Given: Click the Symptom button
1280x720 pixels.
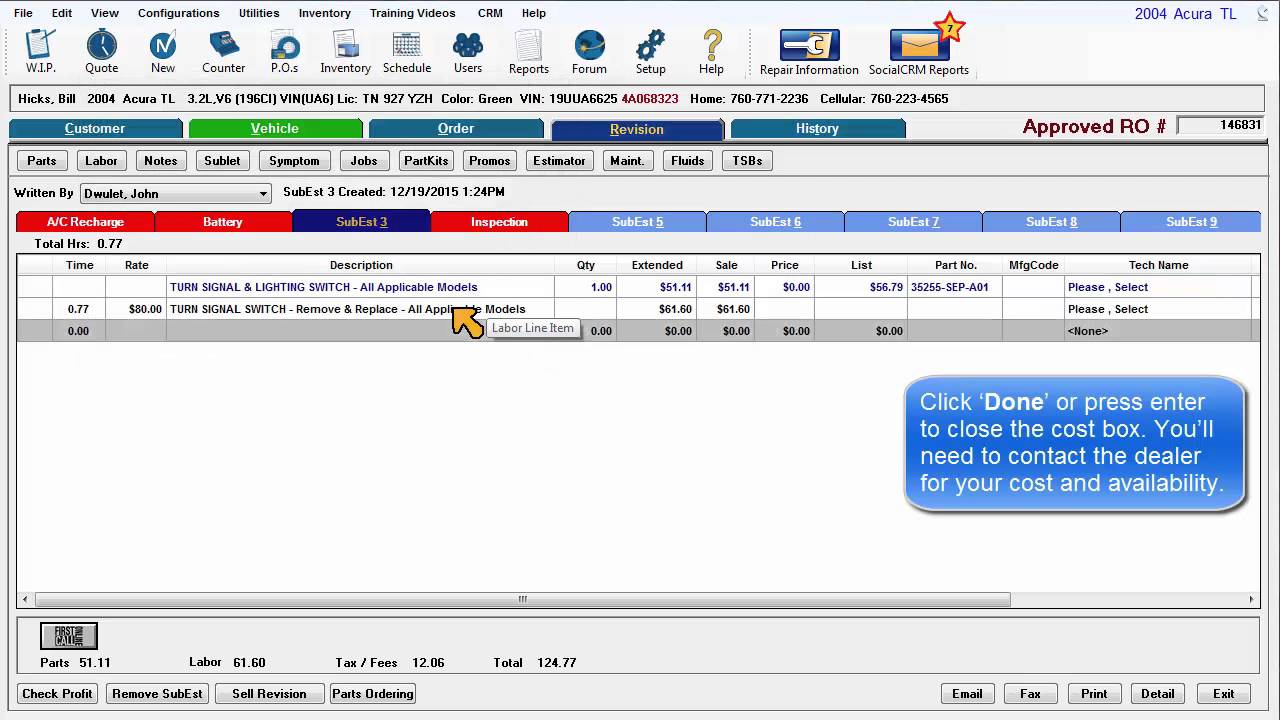Looking at the screenshot, I should click(294, 161).
